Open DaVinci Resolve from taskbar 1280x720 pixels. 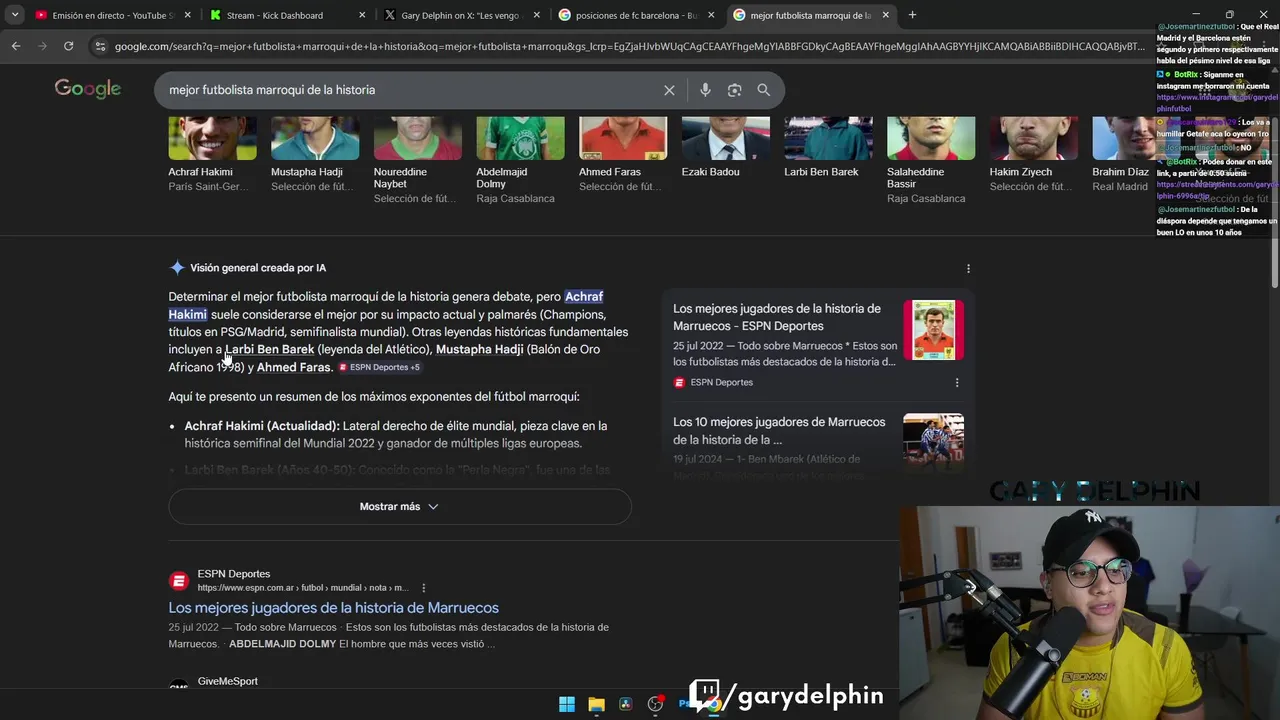coord(625,704)
